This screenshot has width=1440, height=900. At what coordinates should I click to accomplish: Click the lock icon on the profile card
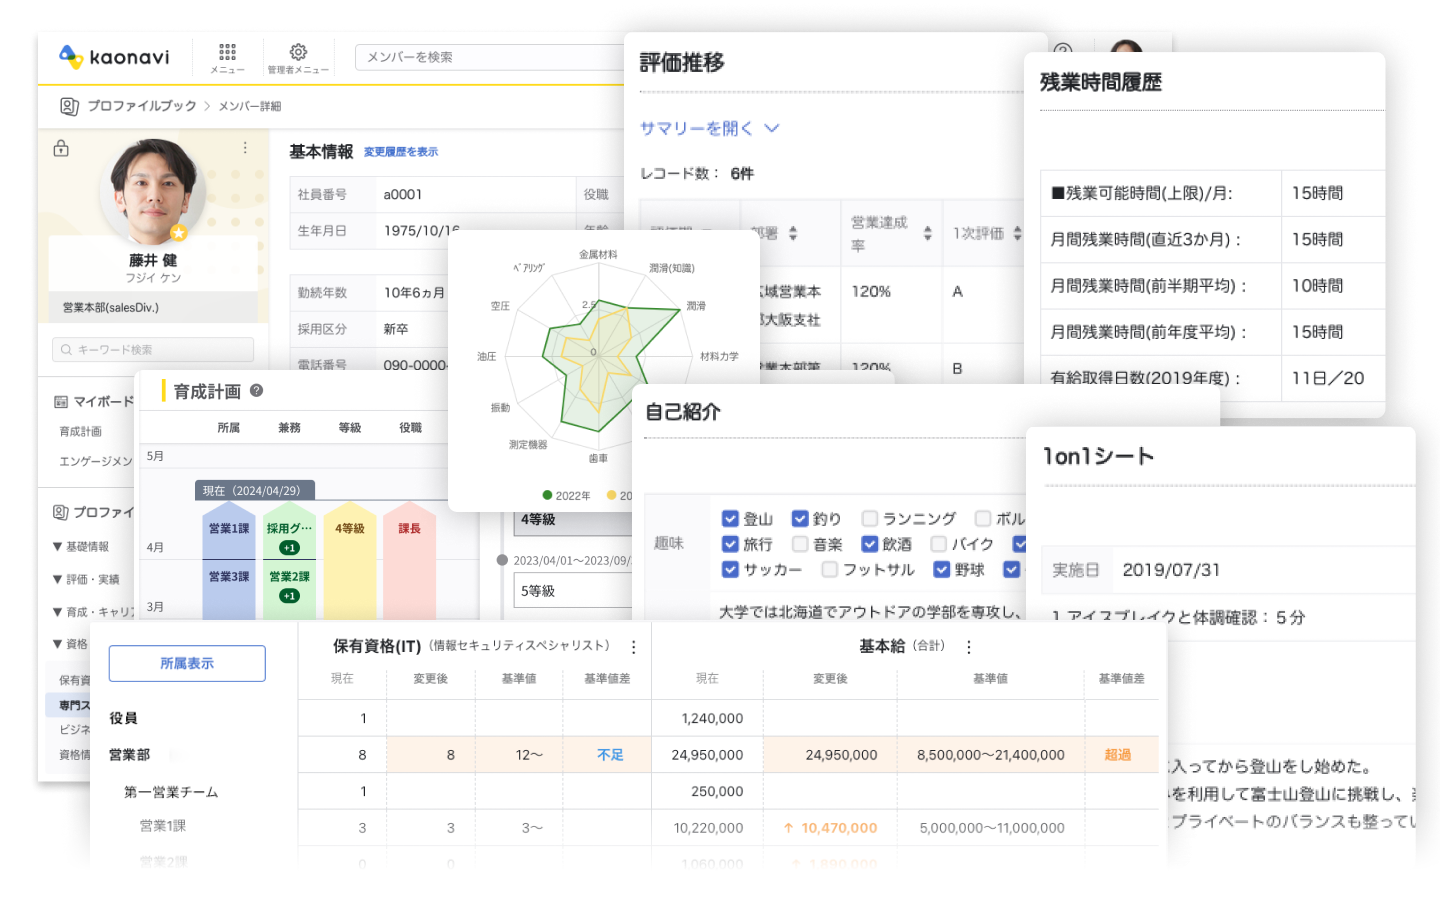pyautogui.click(x=61, y=149)
